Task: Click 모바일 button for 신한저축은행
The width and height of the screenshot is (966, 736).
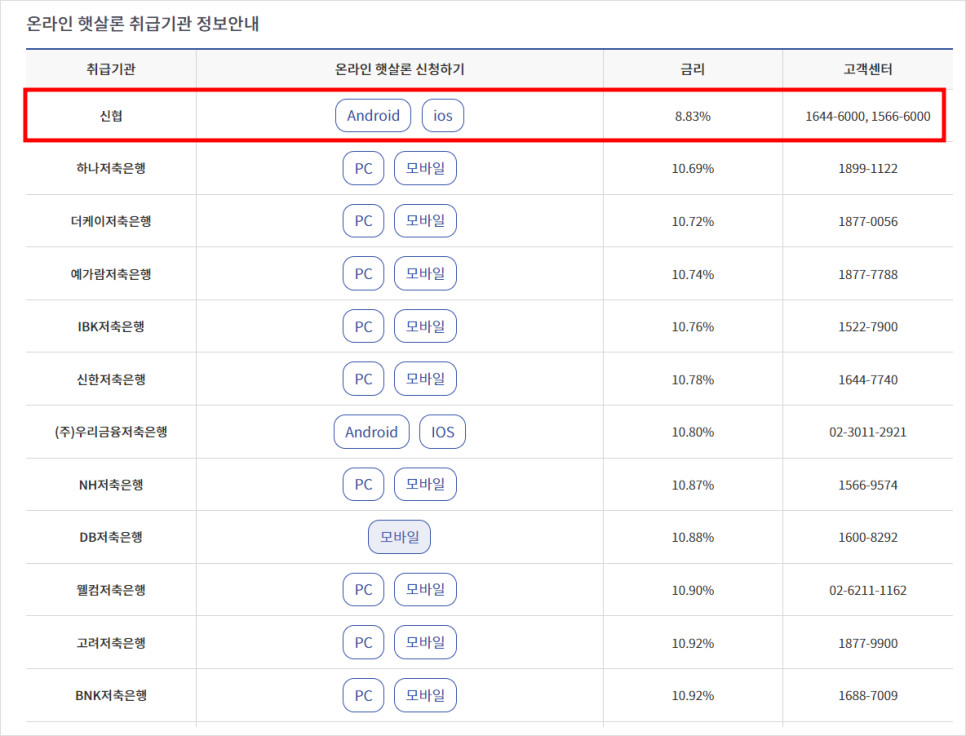Action: [x=425, y=379]
